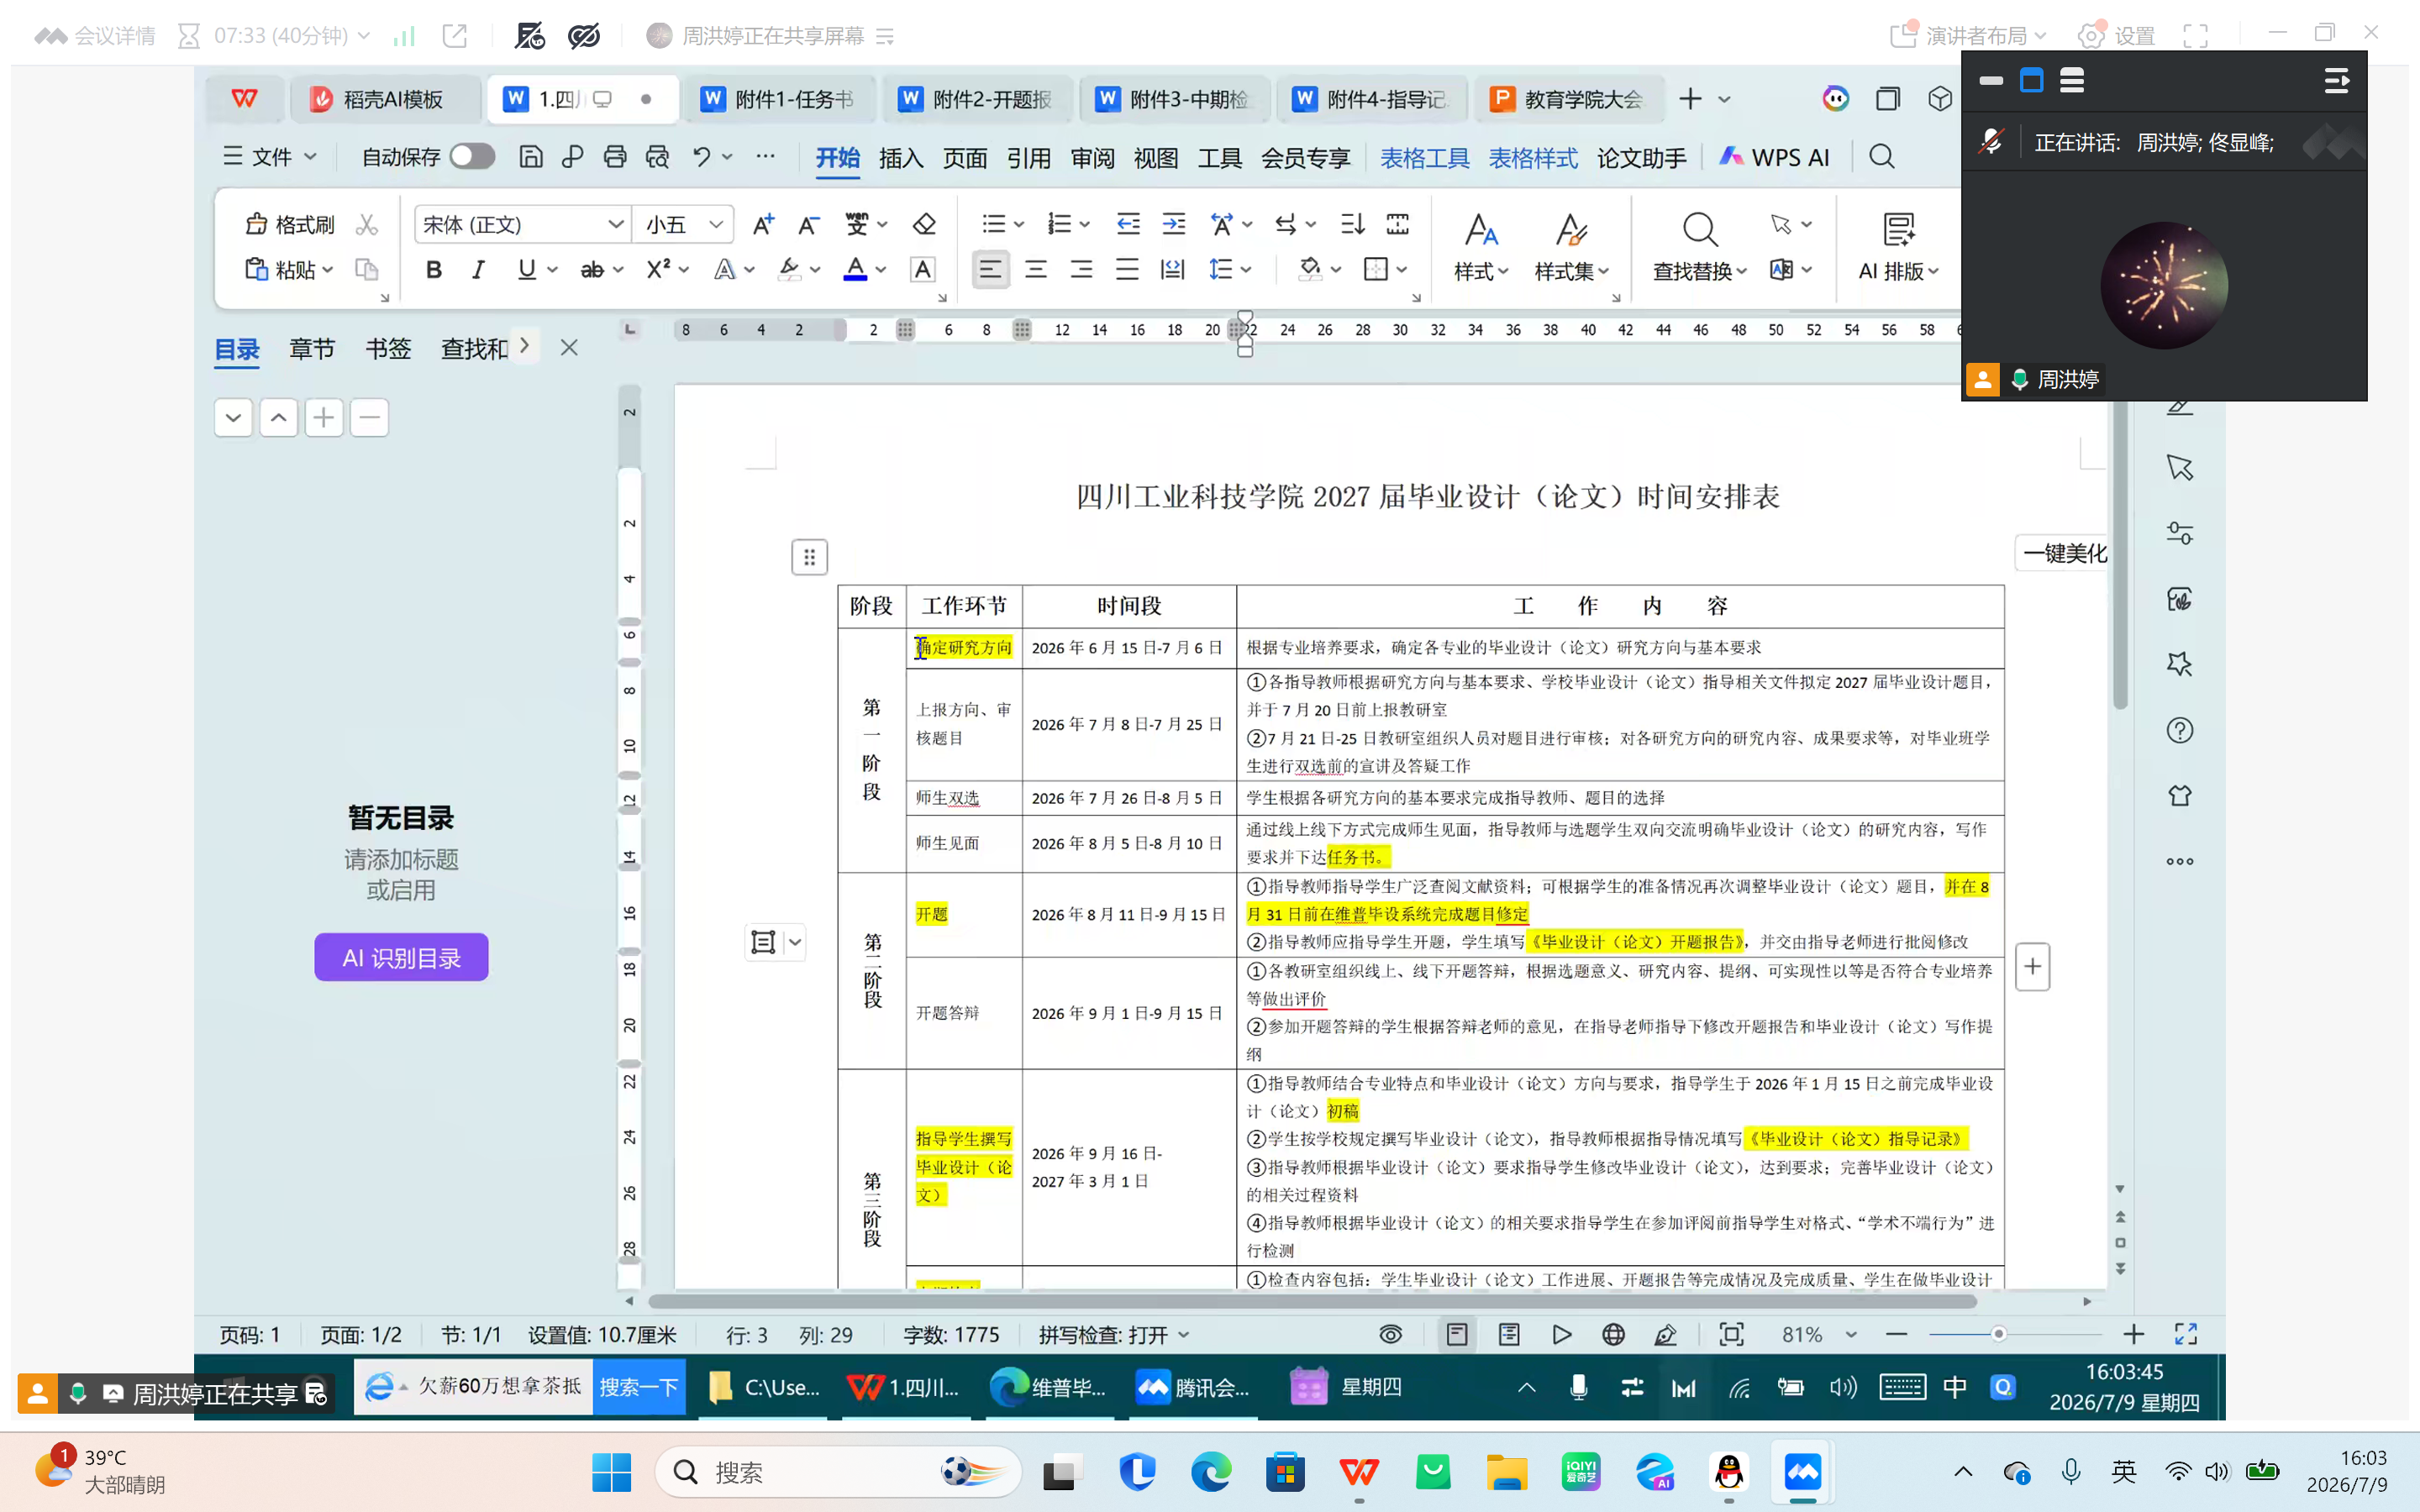This screenshot has width=2420, height=1512.
Task: Toggle spell check 拼写检查 in status bar
Action: (x=1113, y=1335)
